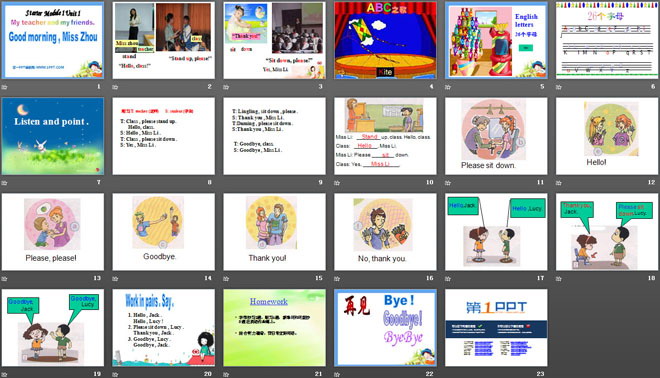Screen dimensions: 660x378
Task: Click the animation star icon under slide 11
Action: point(448,183)
